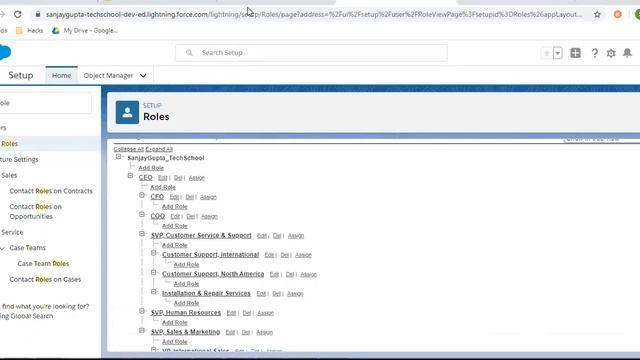Image resolution: width=640 pixels, height=360 pixels.
Task: Open the Salesforce help question mark icon
Action: click(594, 53)
